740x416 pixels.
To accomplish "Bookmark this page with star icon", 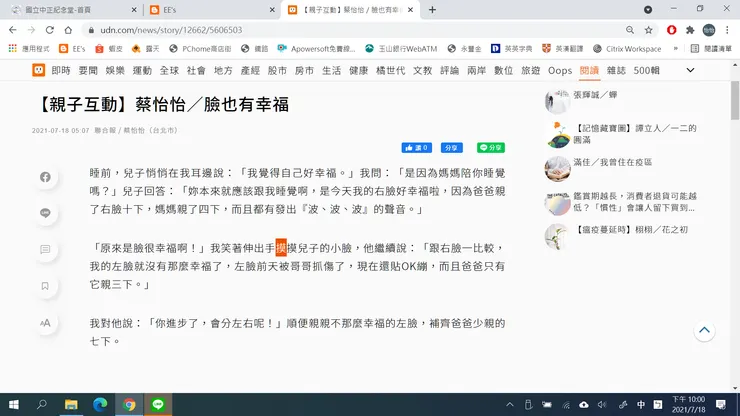I will pyautogui.click(x=648, y=30).
